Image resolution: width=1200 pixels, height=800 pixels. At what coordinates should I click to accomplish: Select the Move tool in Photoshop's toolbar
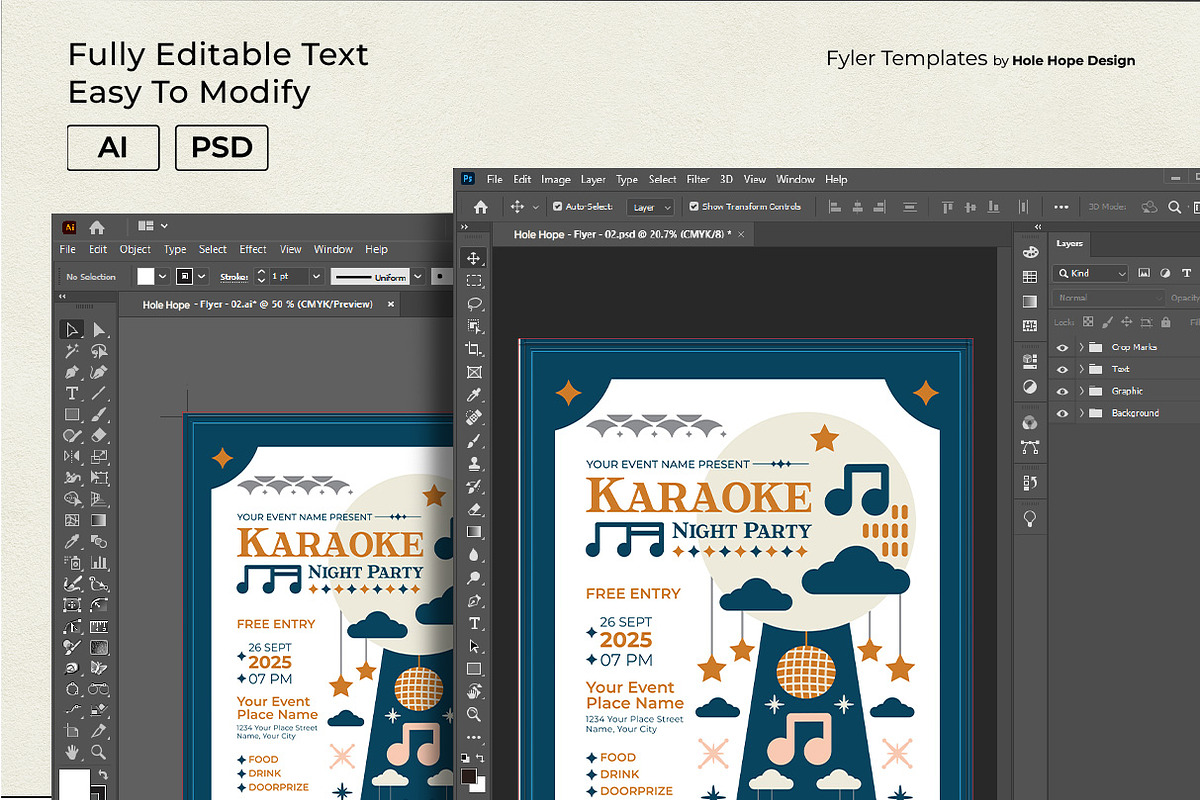pyautogui.click(x=474, y=258)
